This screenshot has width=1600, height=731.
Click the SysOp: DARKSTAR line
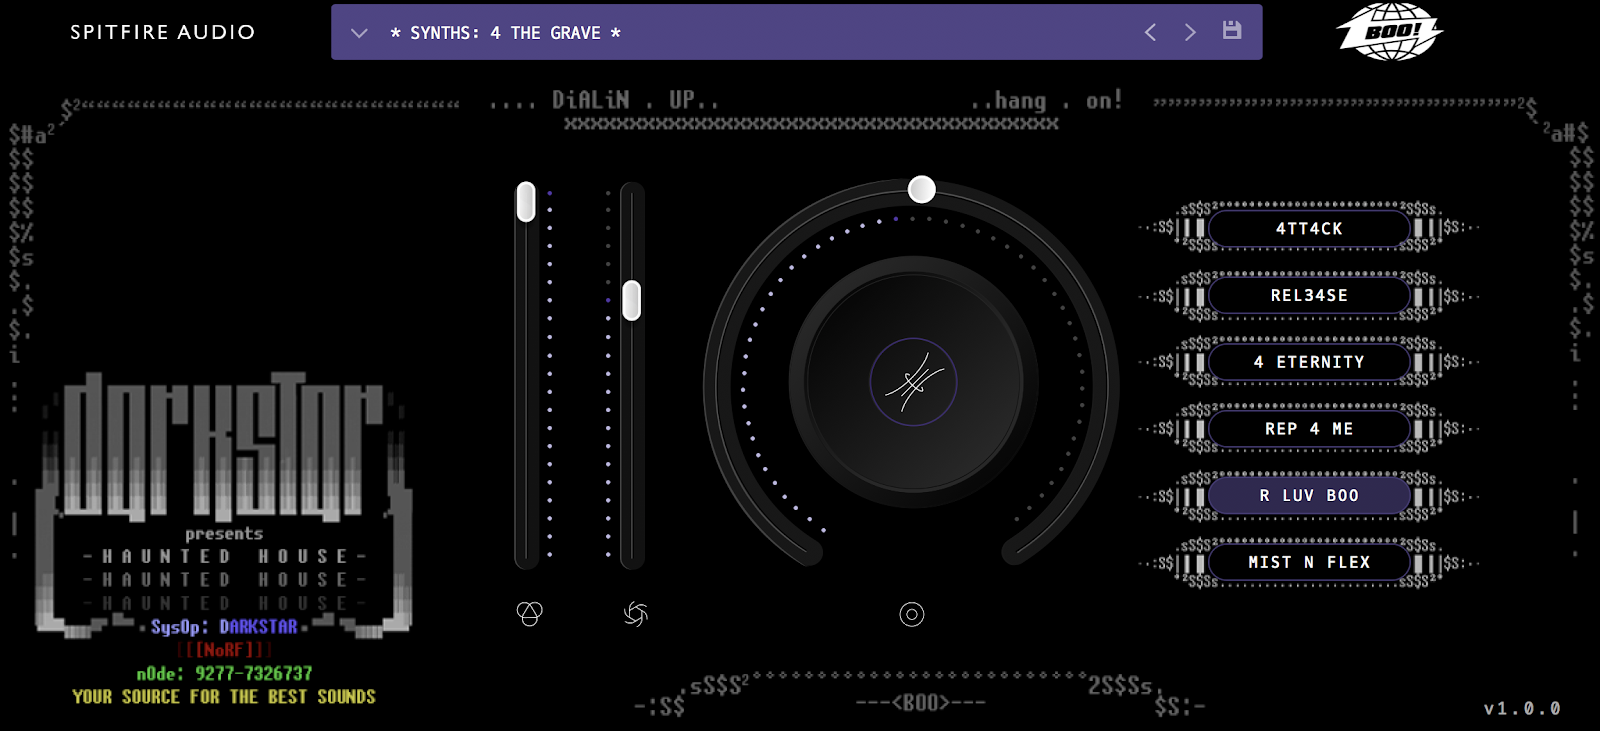coord(224,627)
